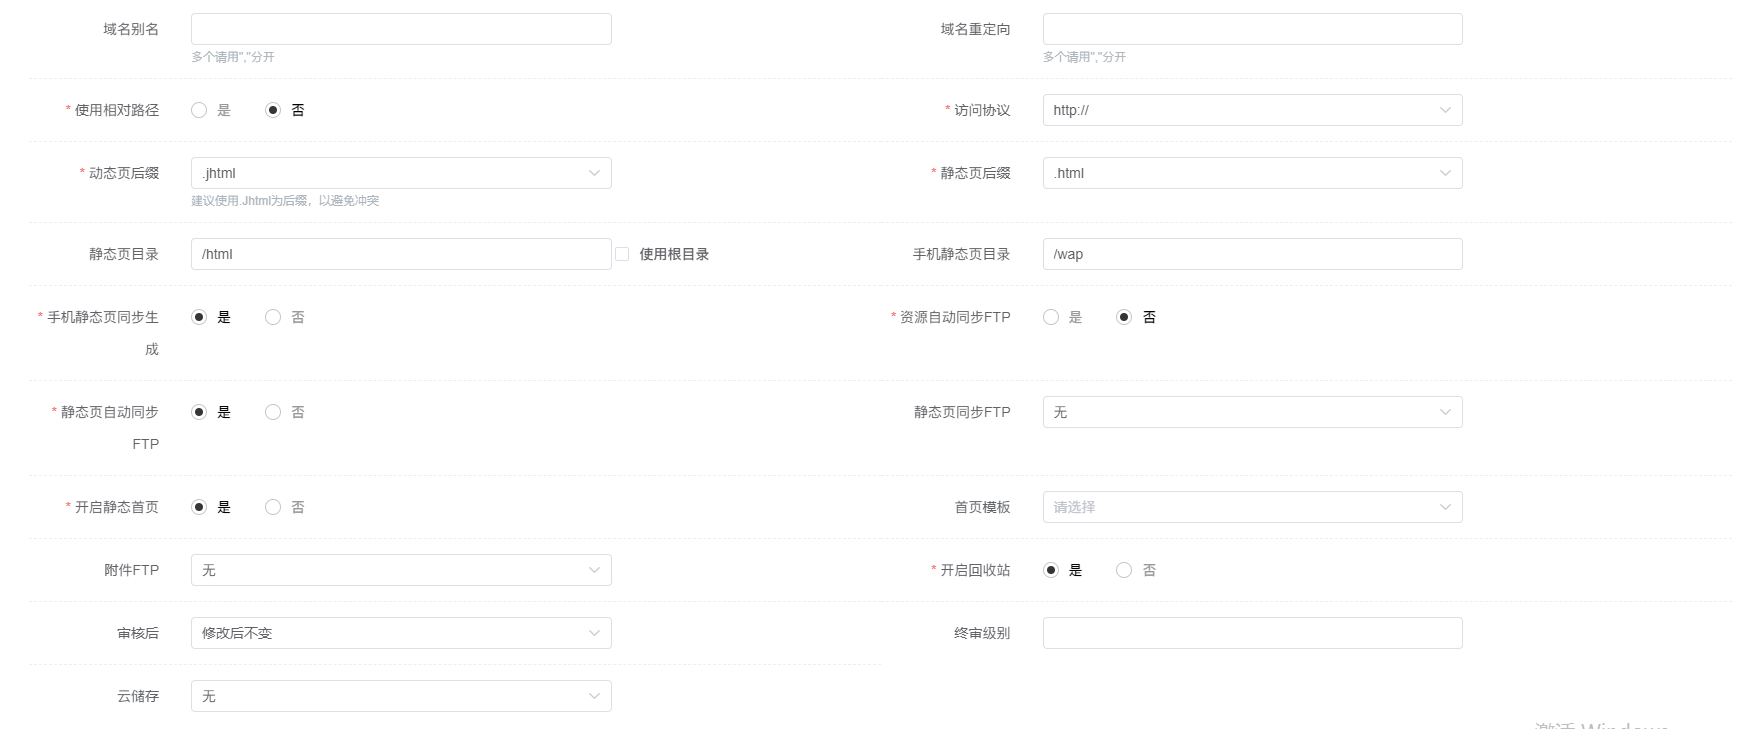
Task: Select 否 for 手机静态页同步生成
Action: click(273, 317)
